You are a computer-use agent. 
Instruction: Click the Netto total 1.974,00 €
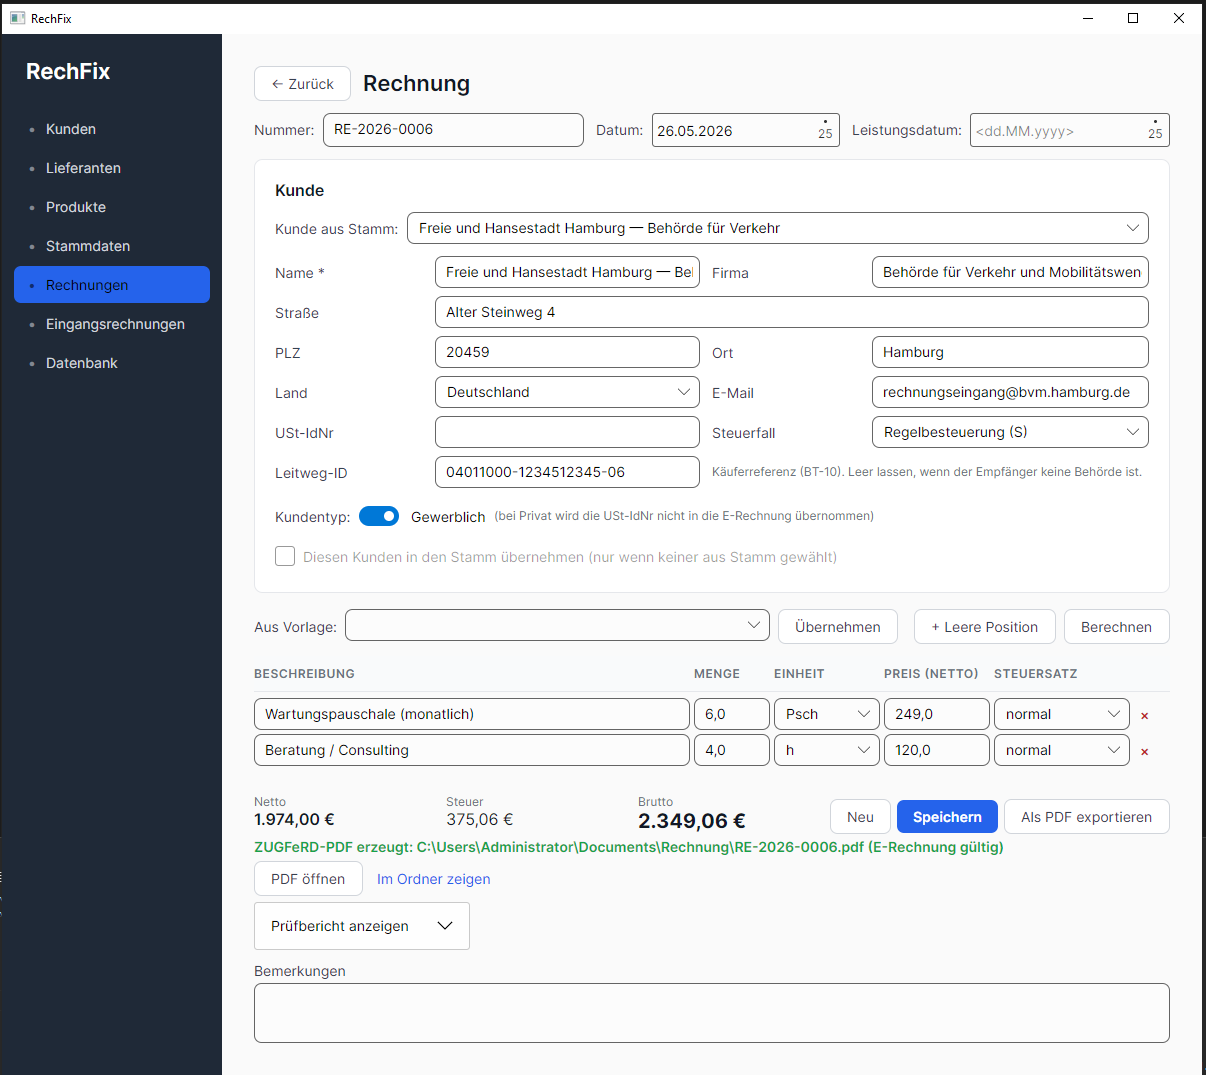pos(294,819)
